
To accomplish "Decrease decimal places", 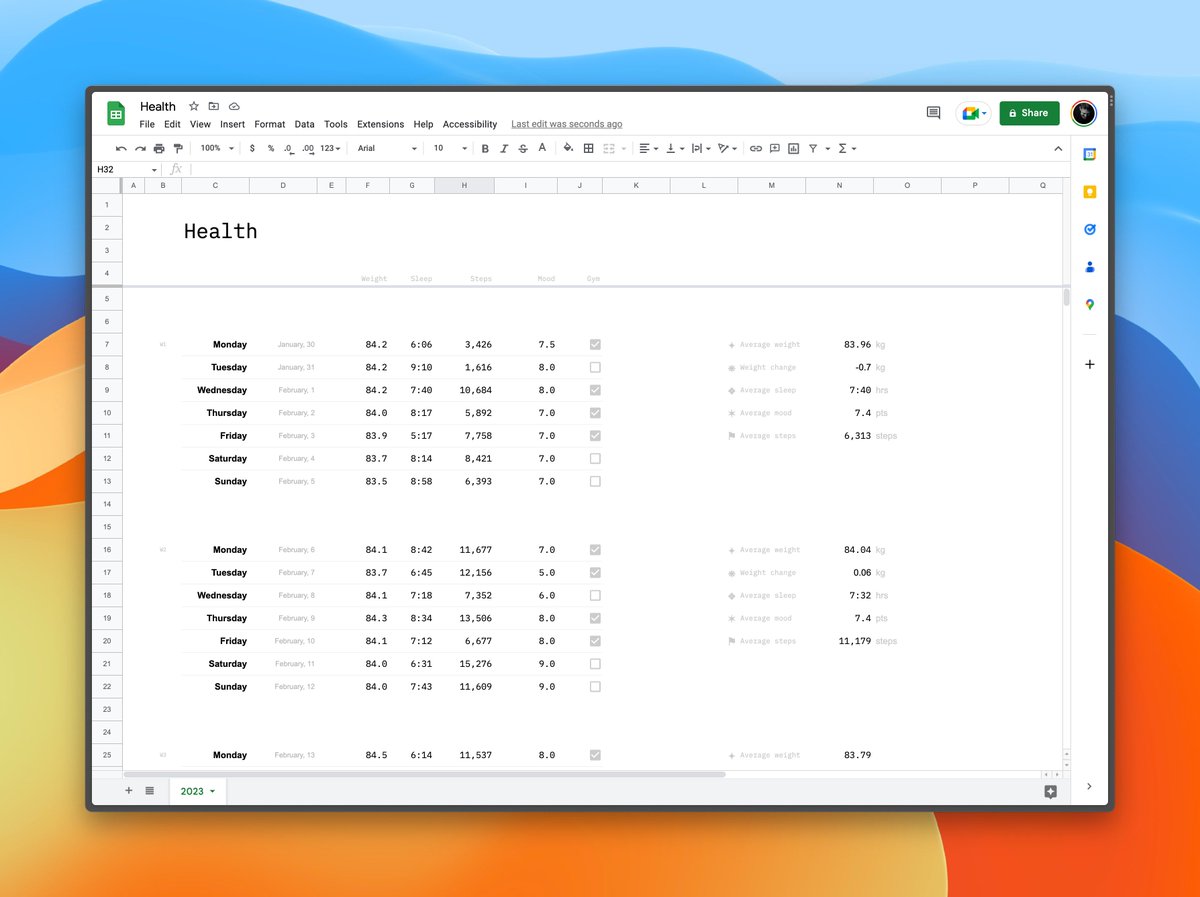I will (x=288, y=148).
